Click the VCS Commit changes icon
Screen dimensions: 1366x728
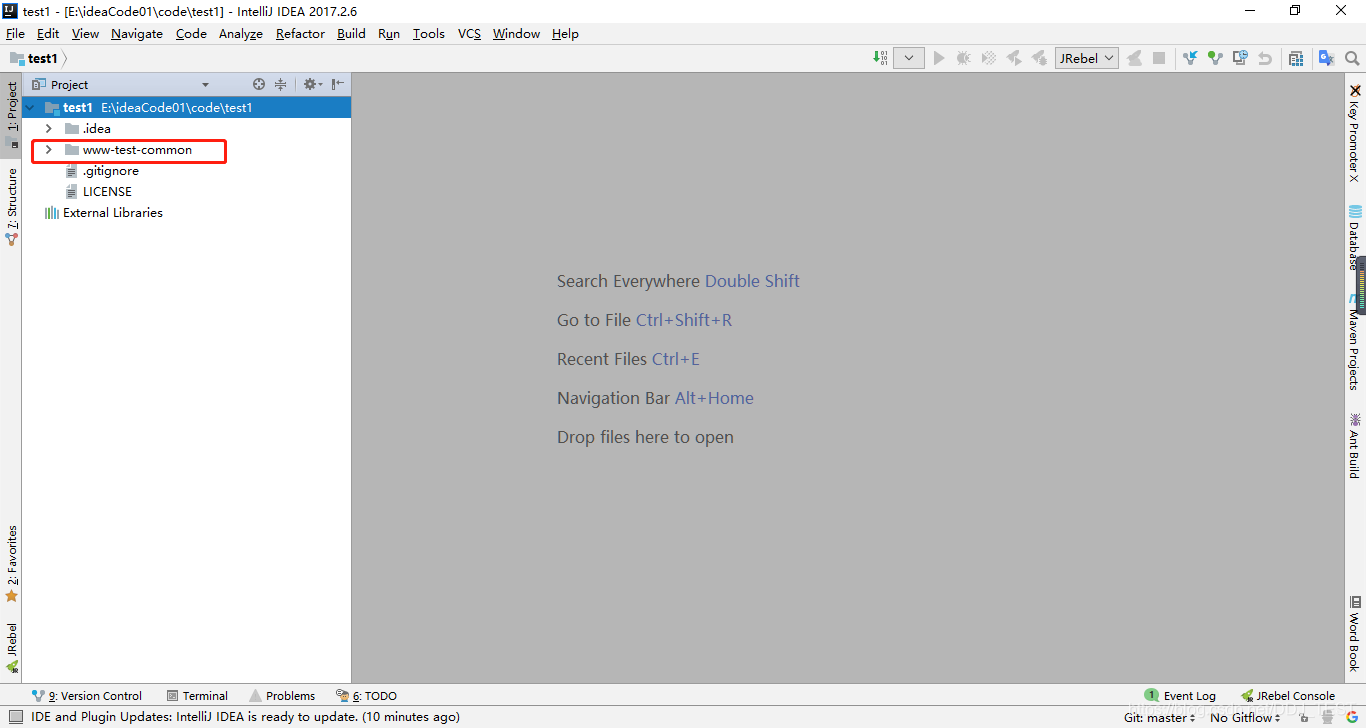[x=1215, y=58]
